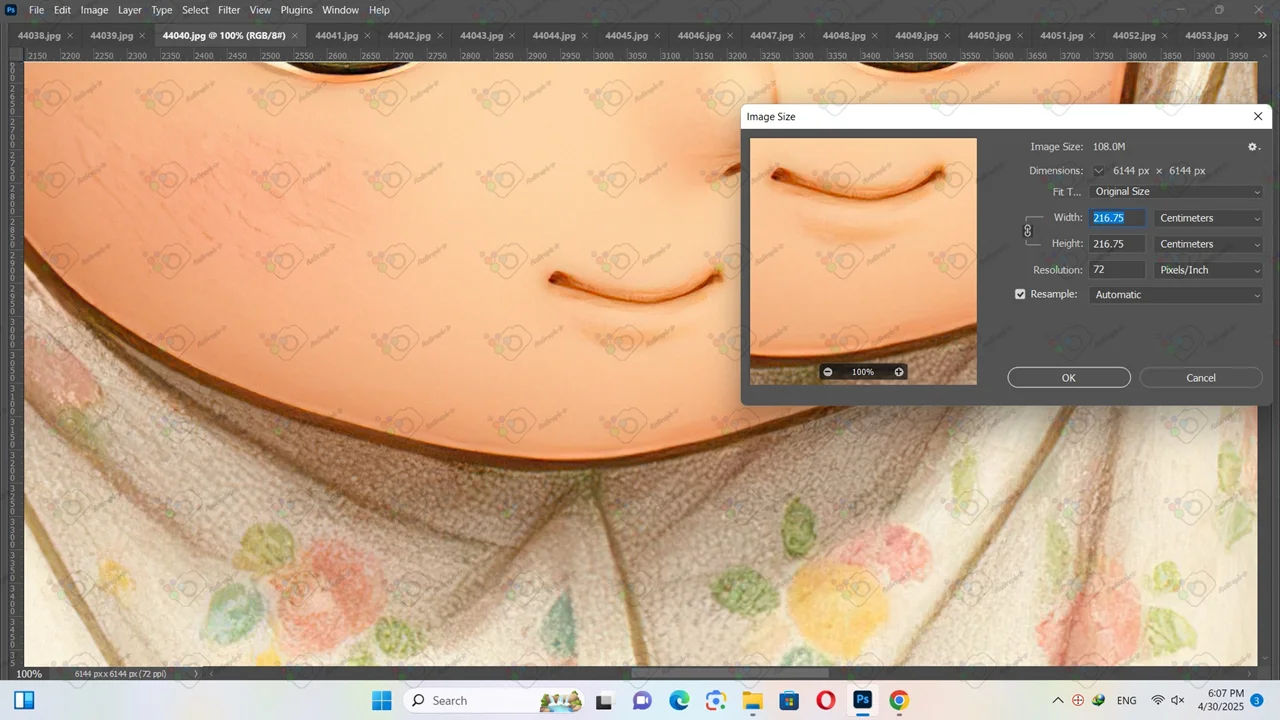1280x720 pixels.
Task: Open Opera browser from the taskbar
Action: coord(825,700)
